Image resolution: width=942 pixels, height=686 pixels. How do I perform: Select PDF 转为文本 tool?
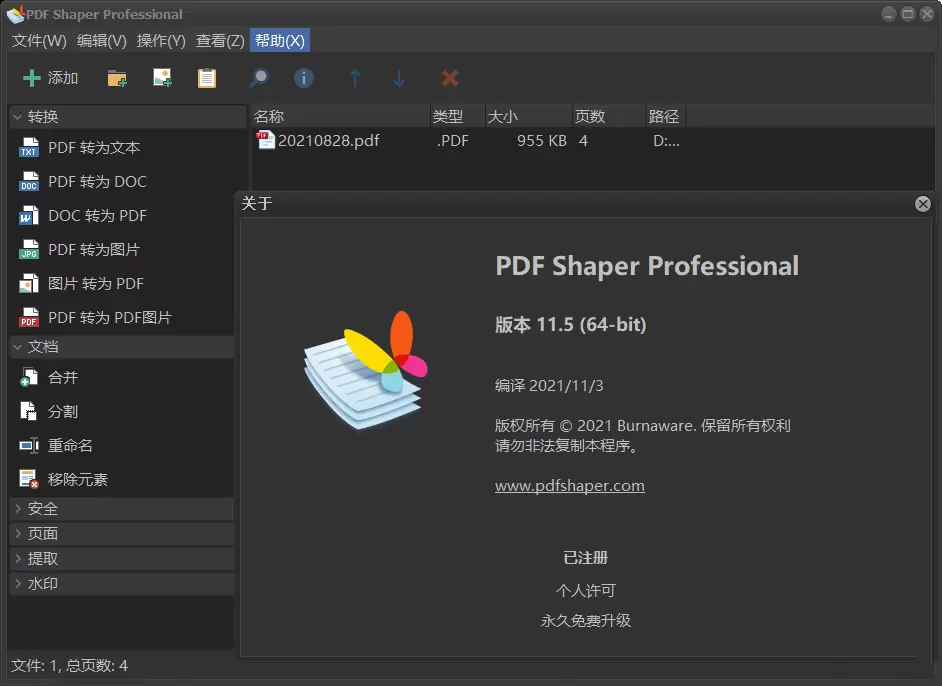click(94, 147)
